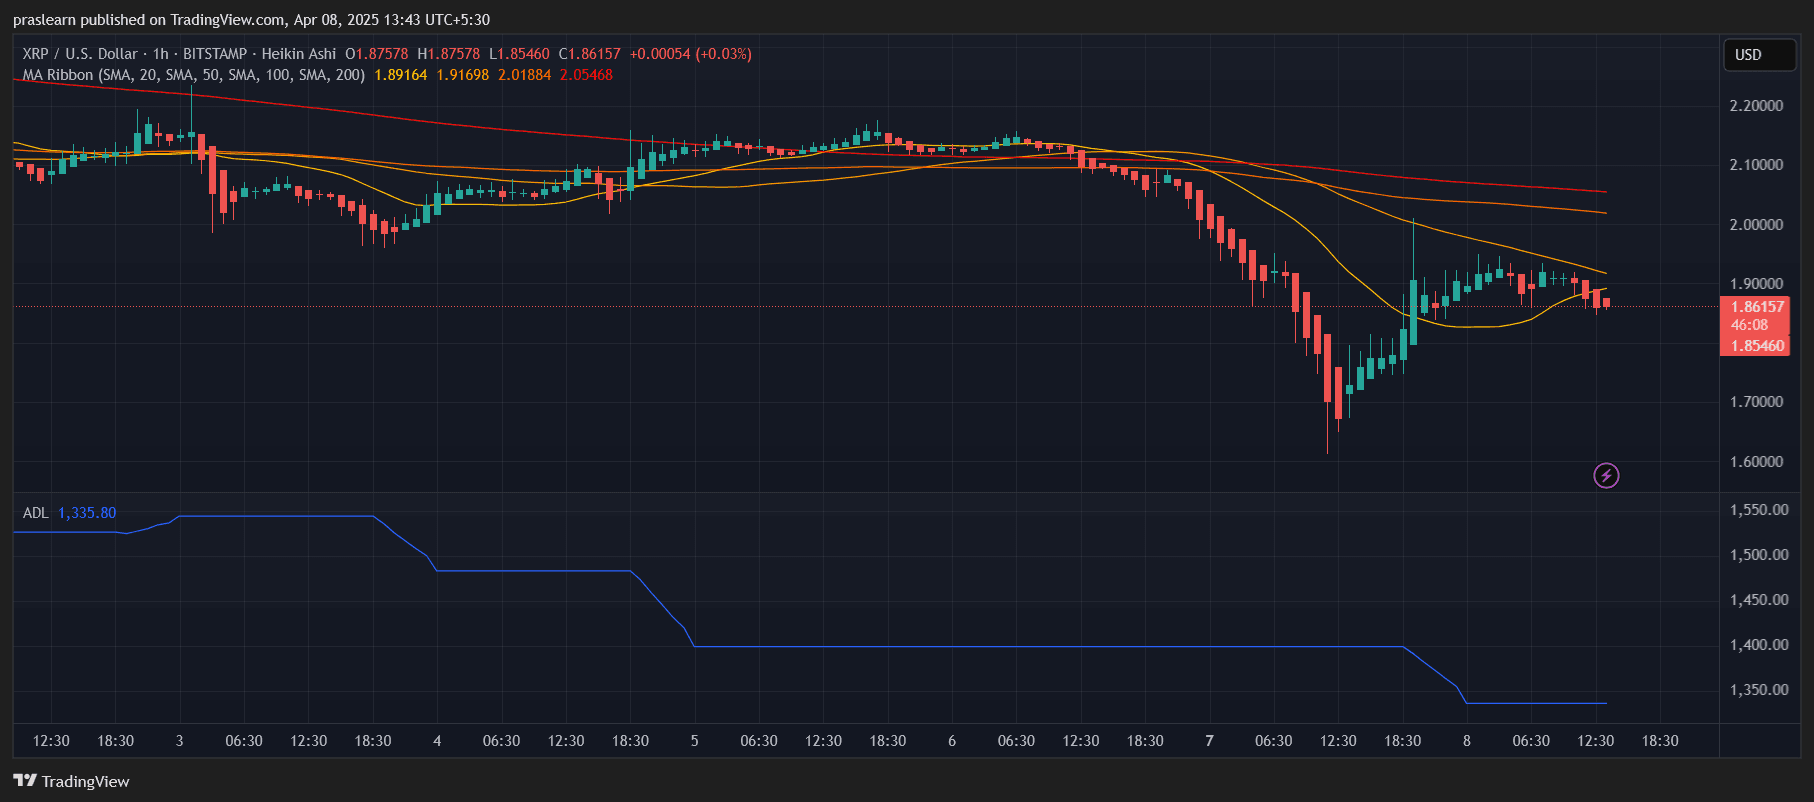
Task: Click the close value C1.86157 in legend
Action: [x=590, y=54]
